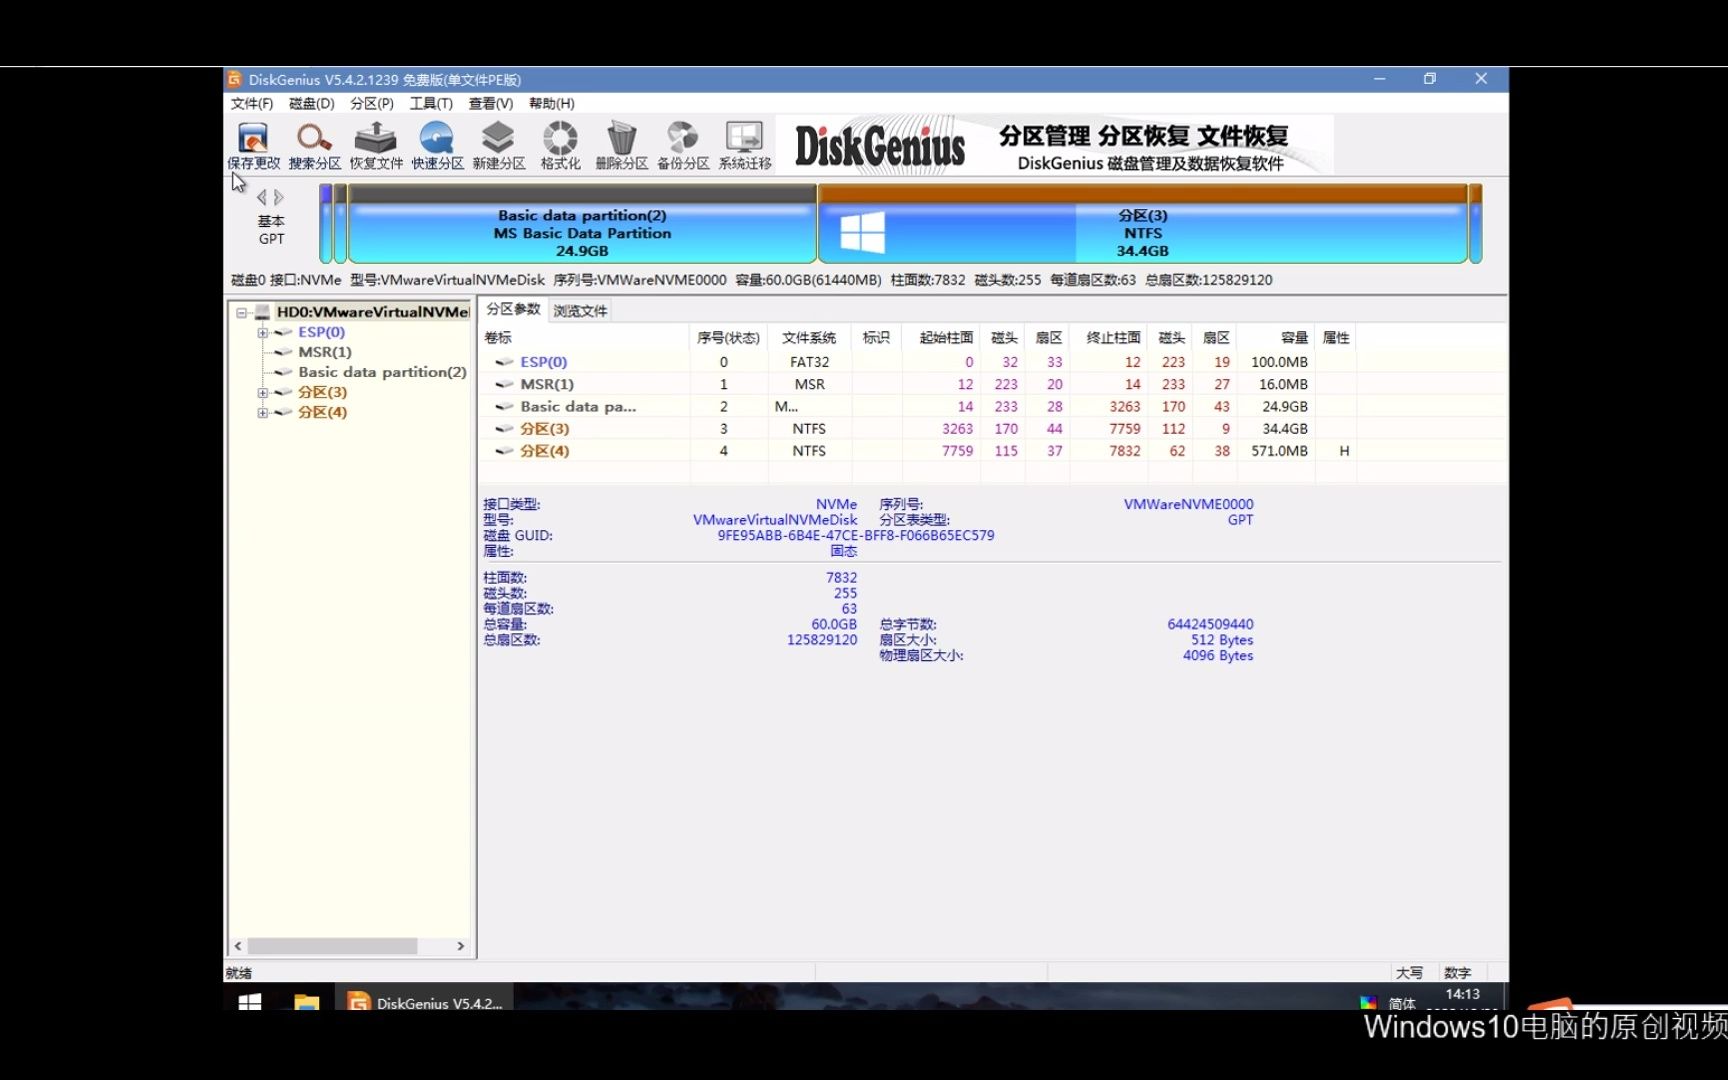Click the 起始柱面 column header
This screenshot has height=1080, width=1728.
coord(941,337)
